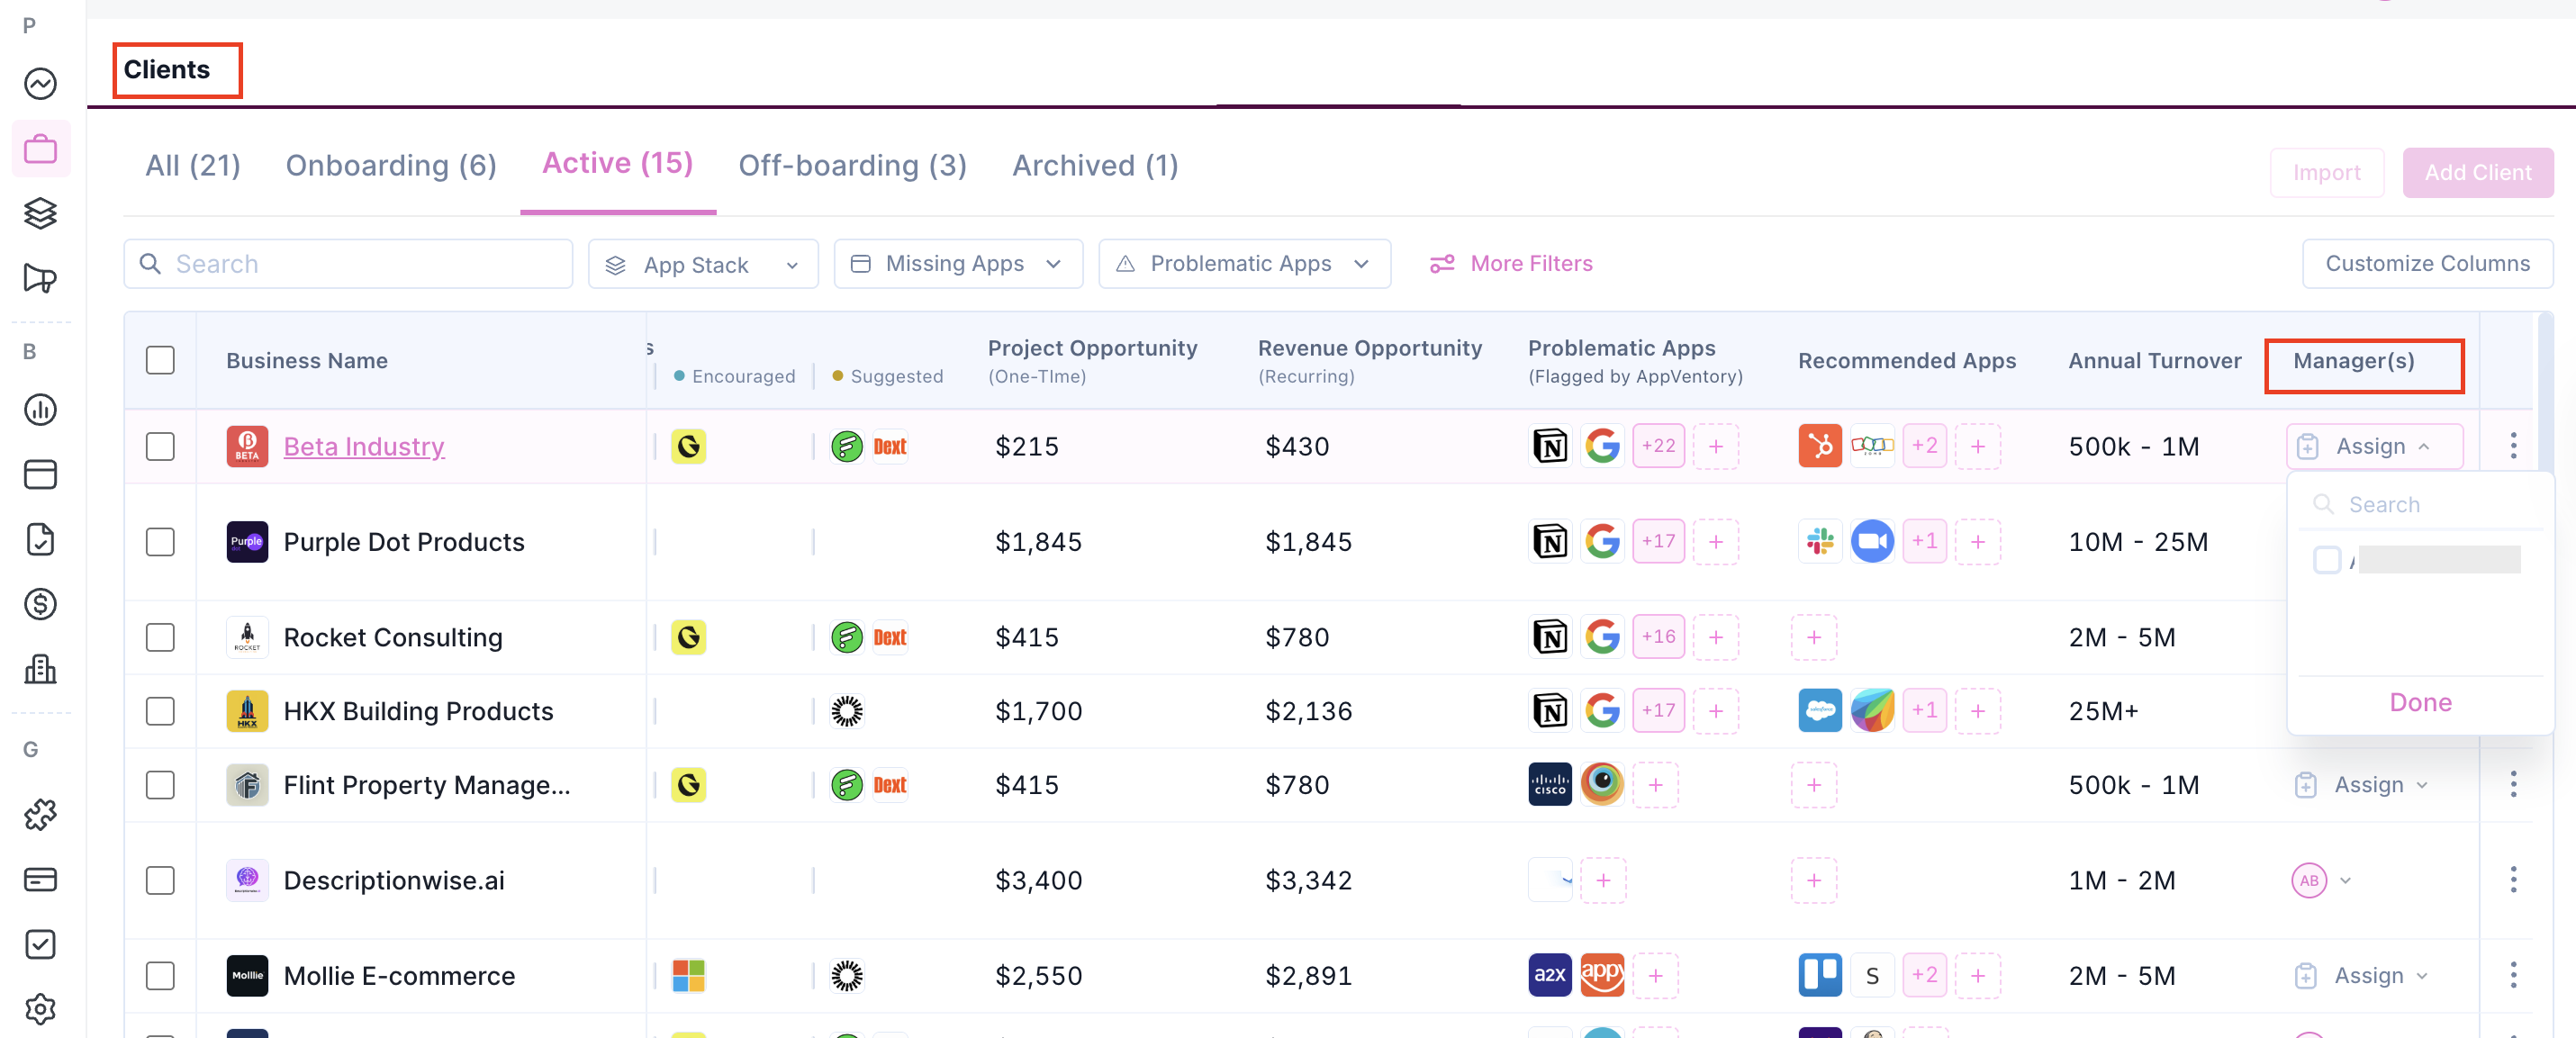The height and width of the screenshot is (1038, 2576).
Task: Open the Missing Apps dropdown
Action: [957, 264]
